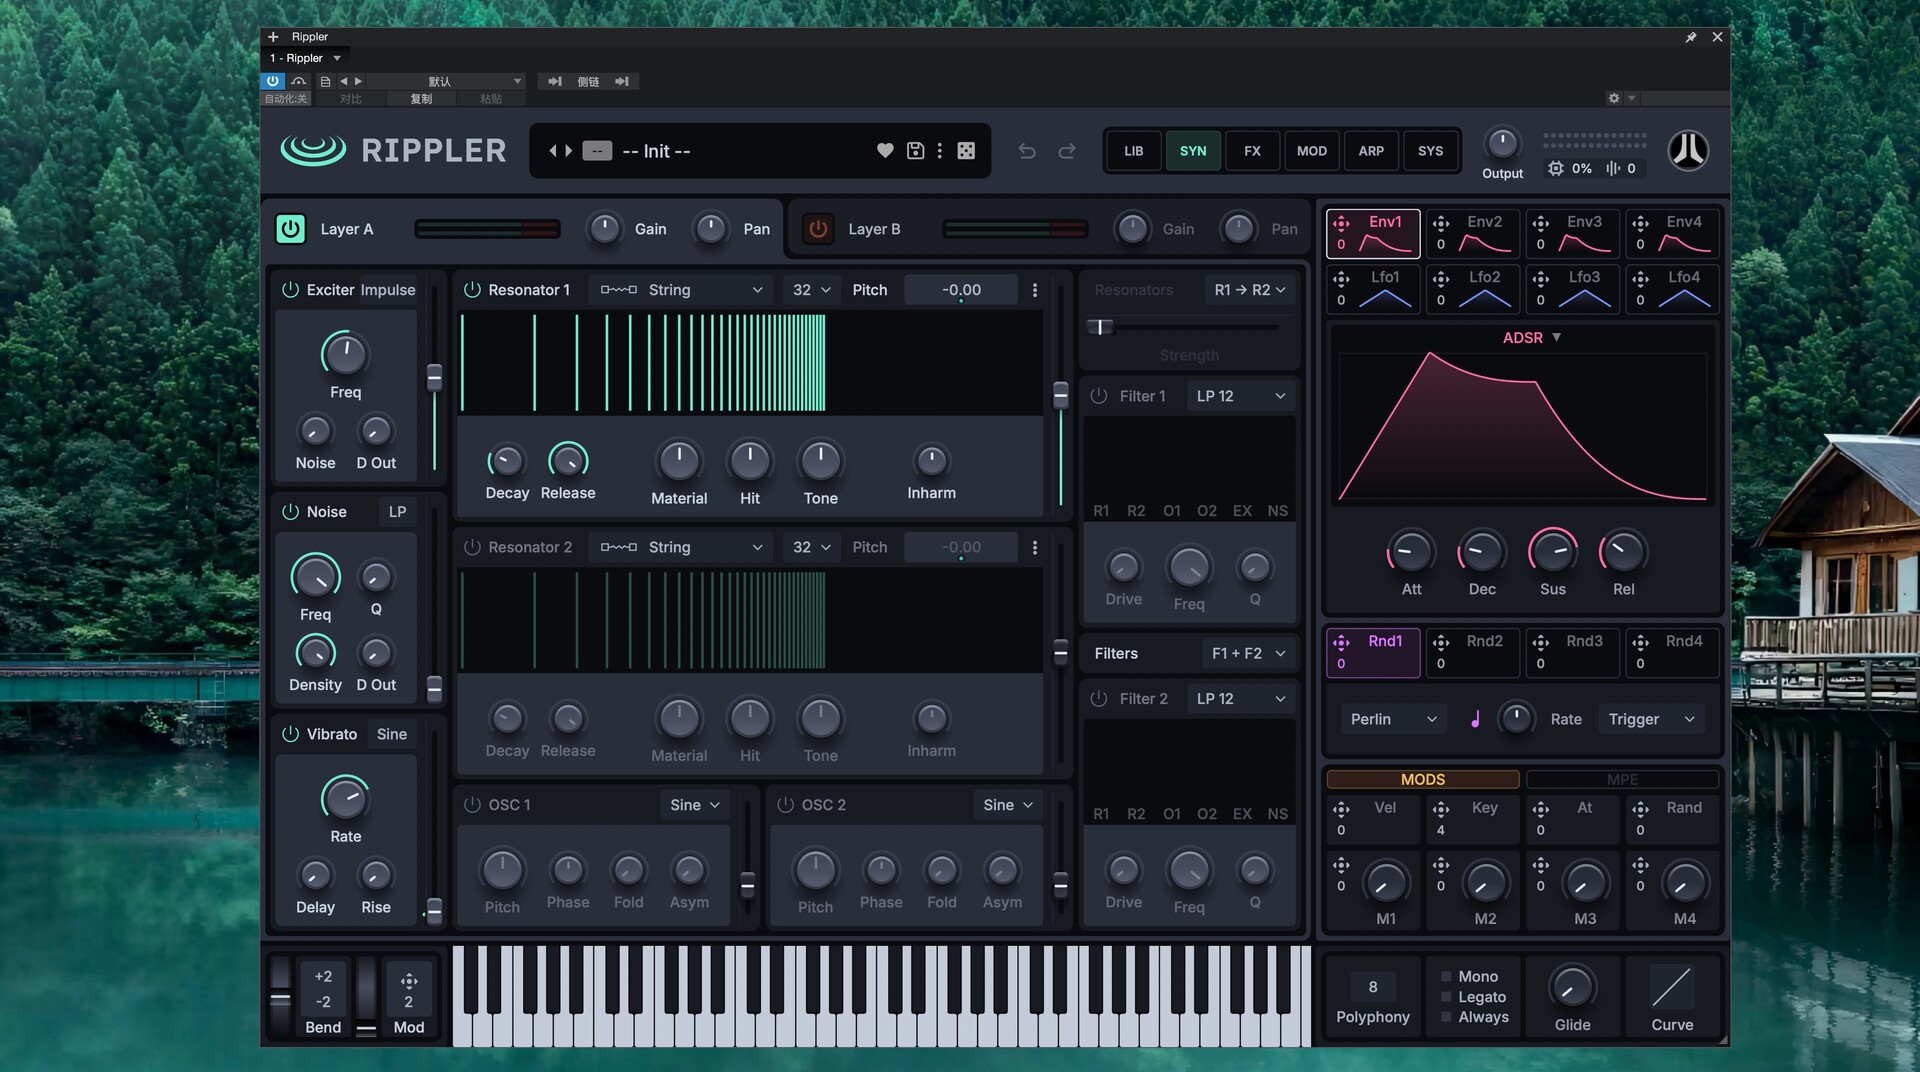The width and height of the screenshot is (1920, 1072).
Task: Switch to the LIB tab
Action: pos(1133,151)
